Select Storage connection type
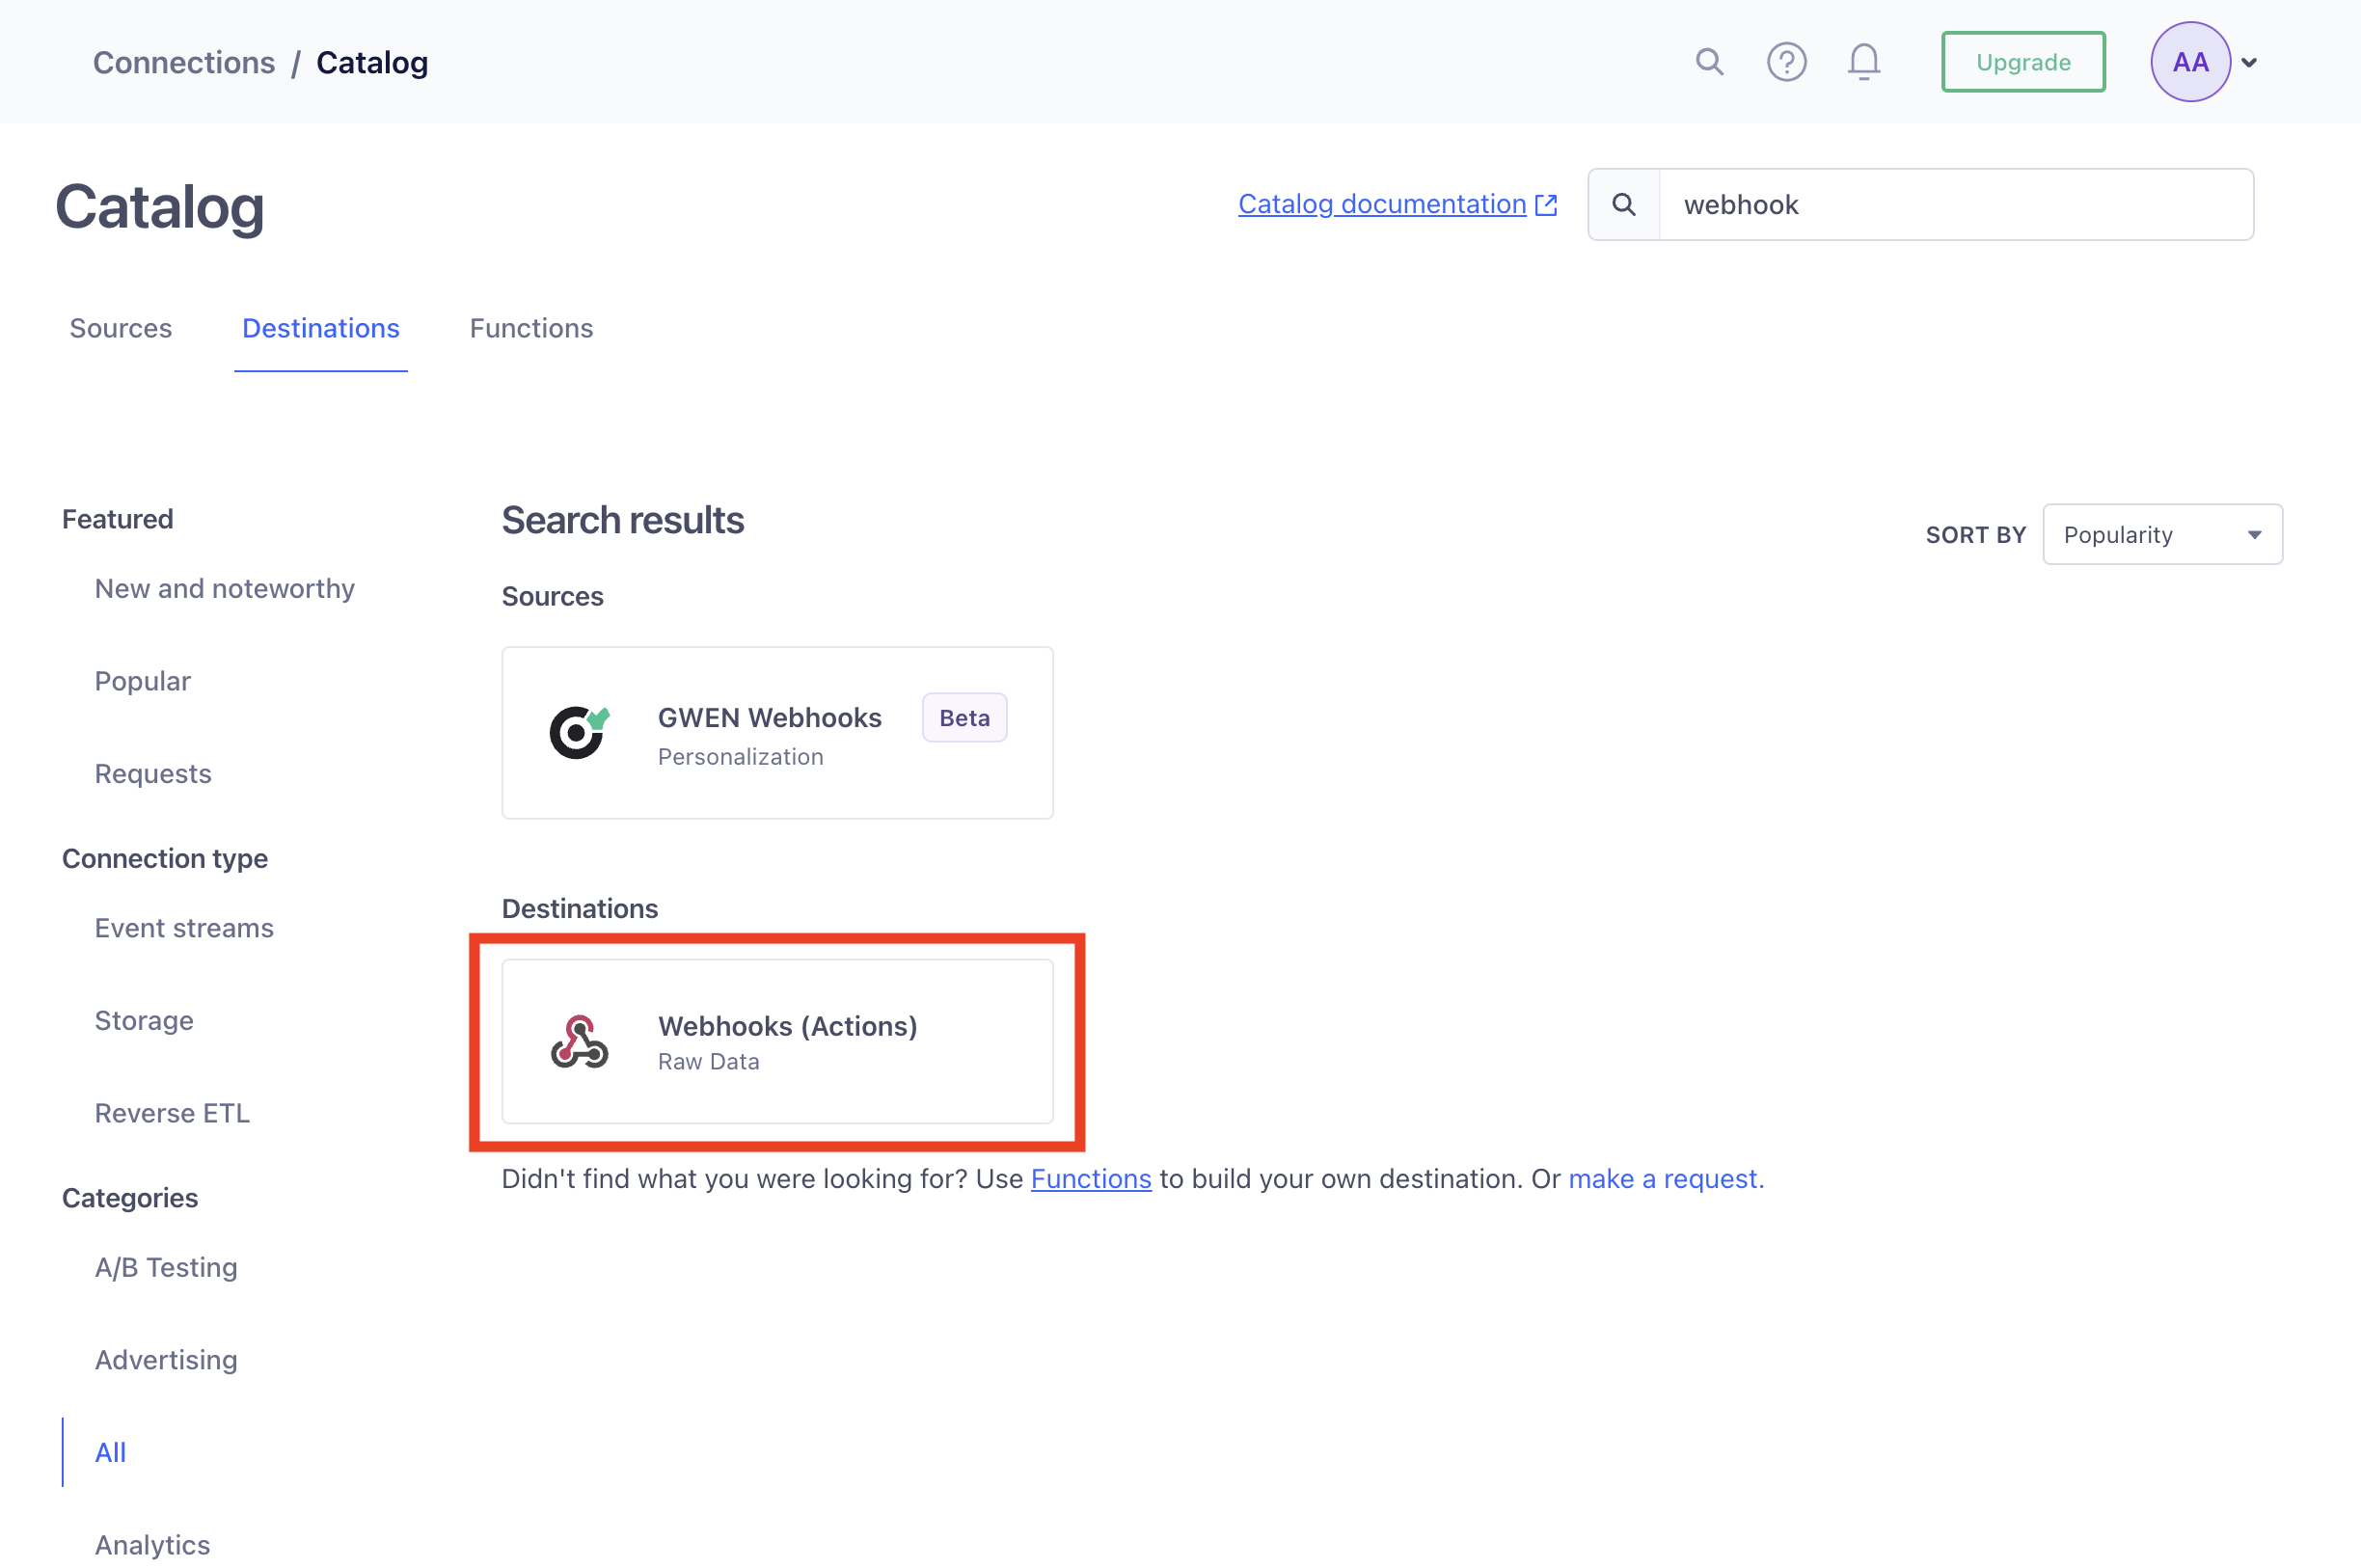Screen dimensions: 2361x1568 [144, 1020]
